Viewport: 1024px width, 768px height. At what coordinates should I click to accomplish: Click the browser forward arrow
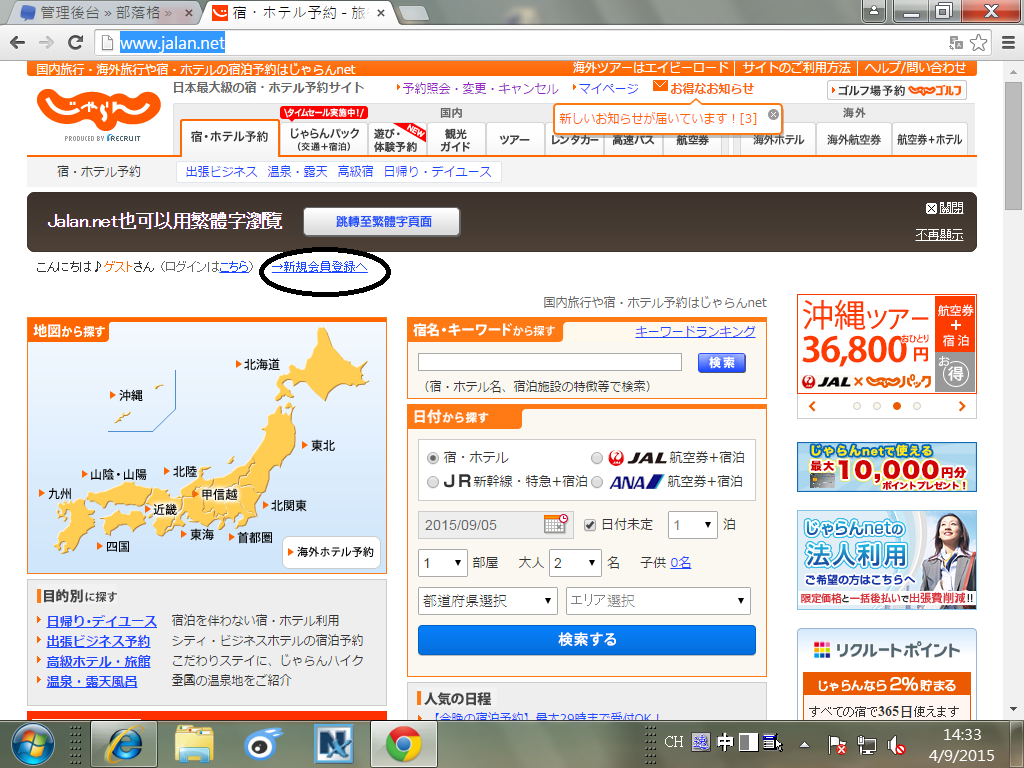46,43
